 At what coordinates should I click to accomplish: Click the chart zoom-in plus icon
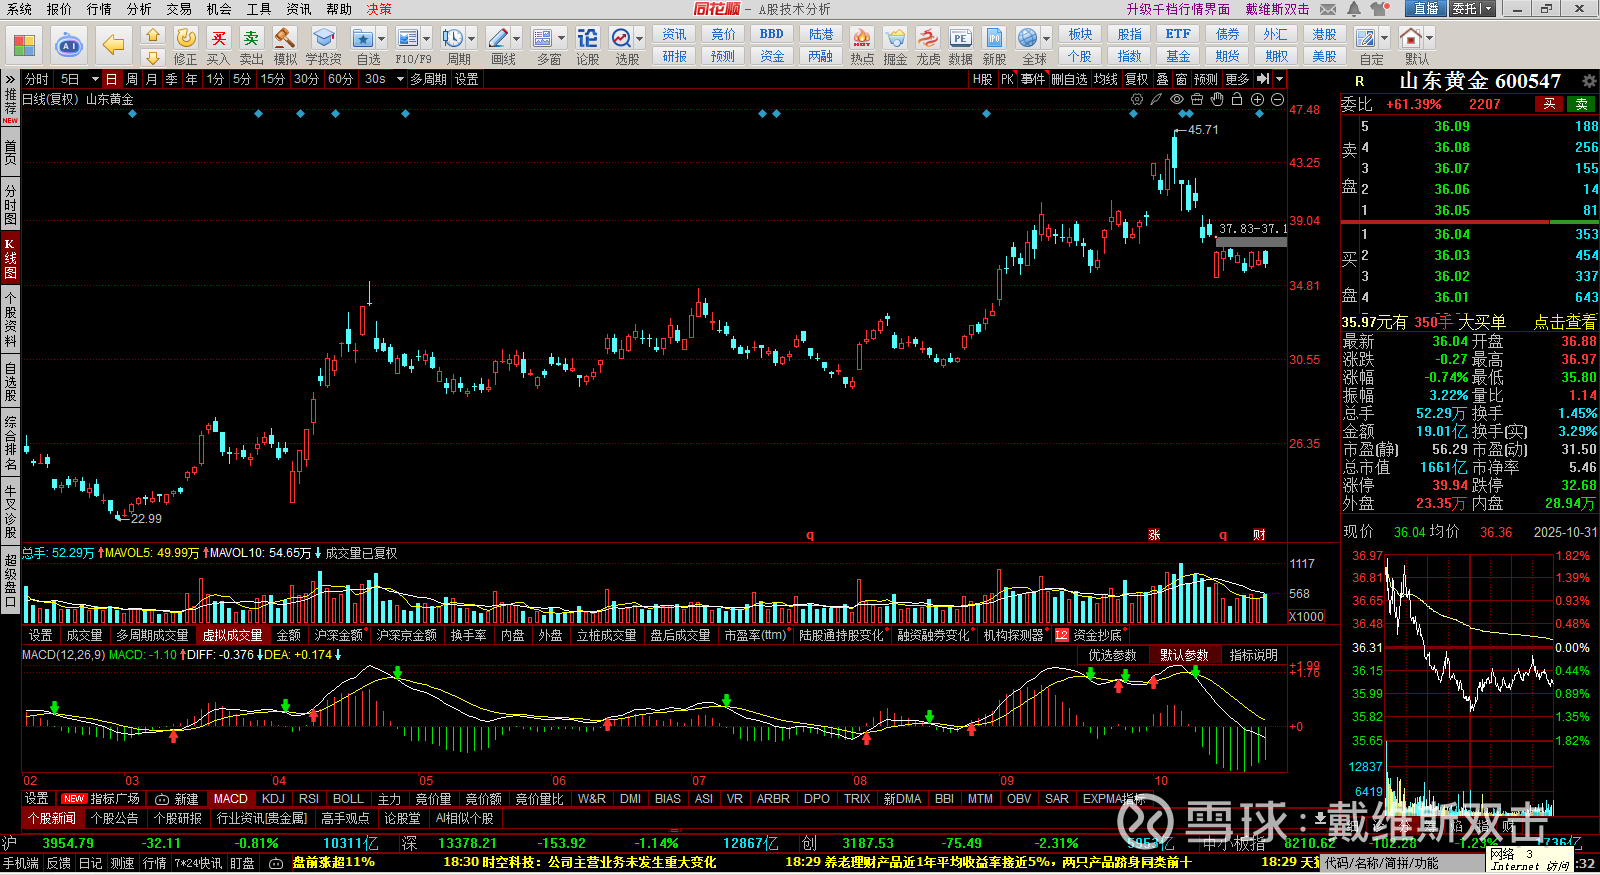(1257, 100)
